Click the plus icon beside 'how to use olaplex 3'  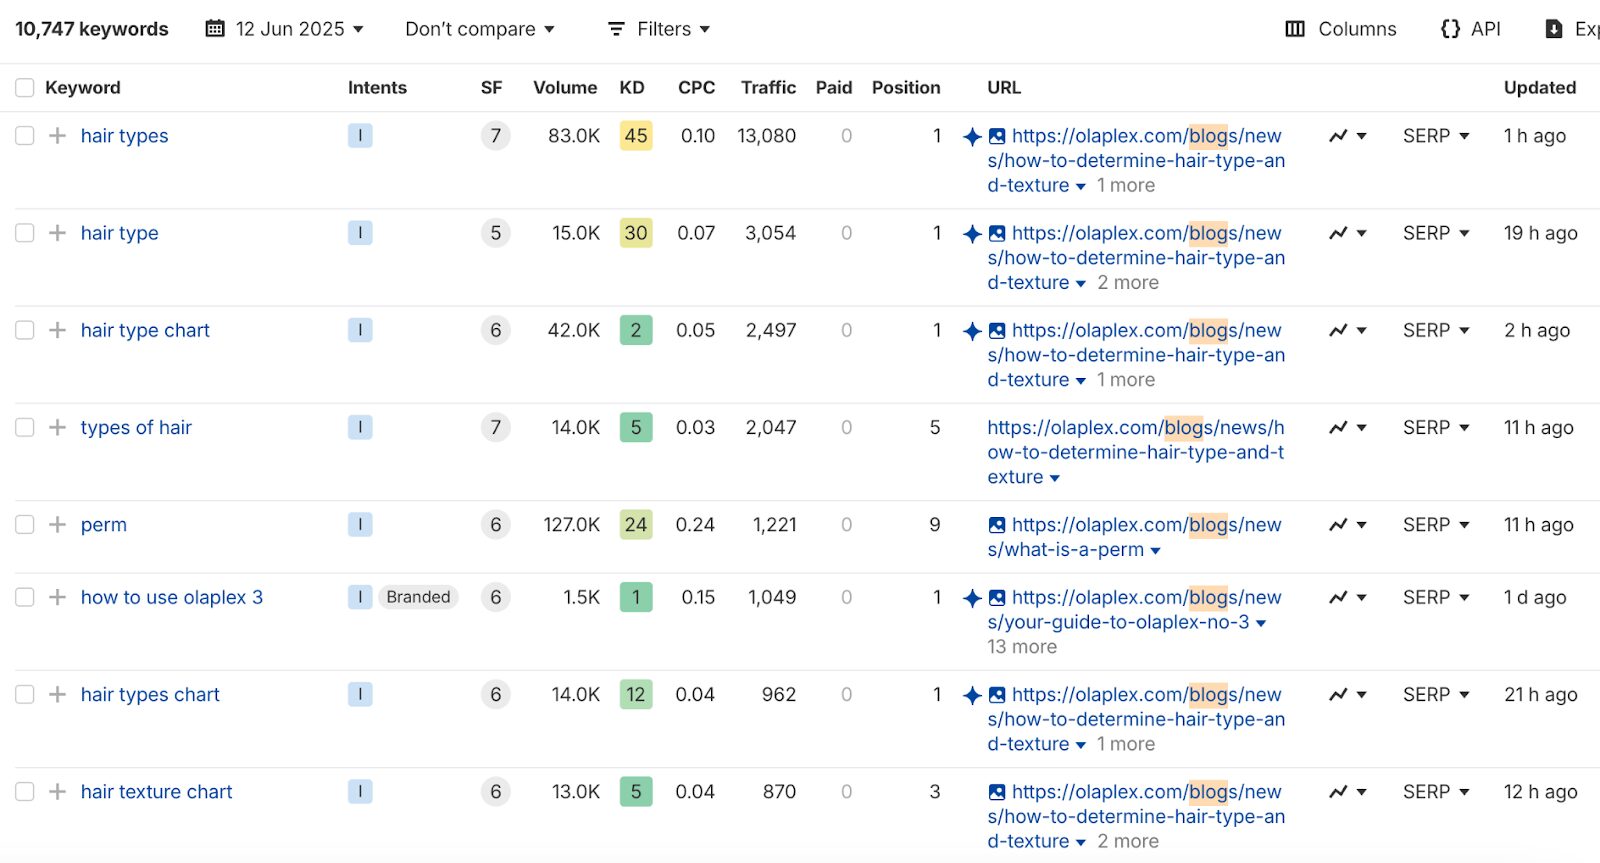(x=58, y=597)
